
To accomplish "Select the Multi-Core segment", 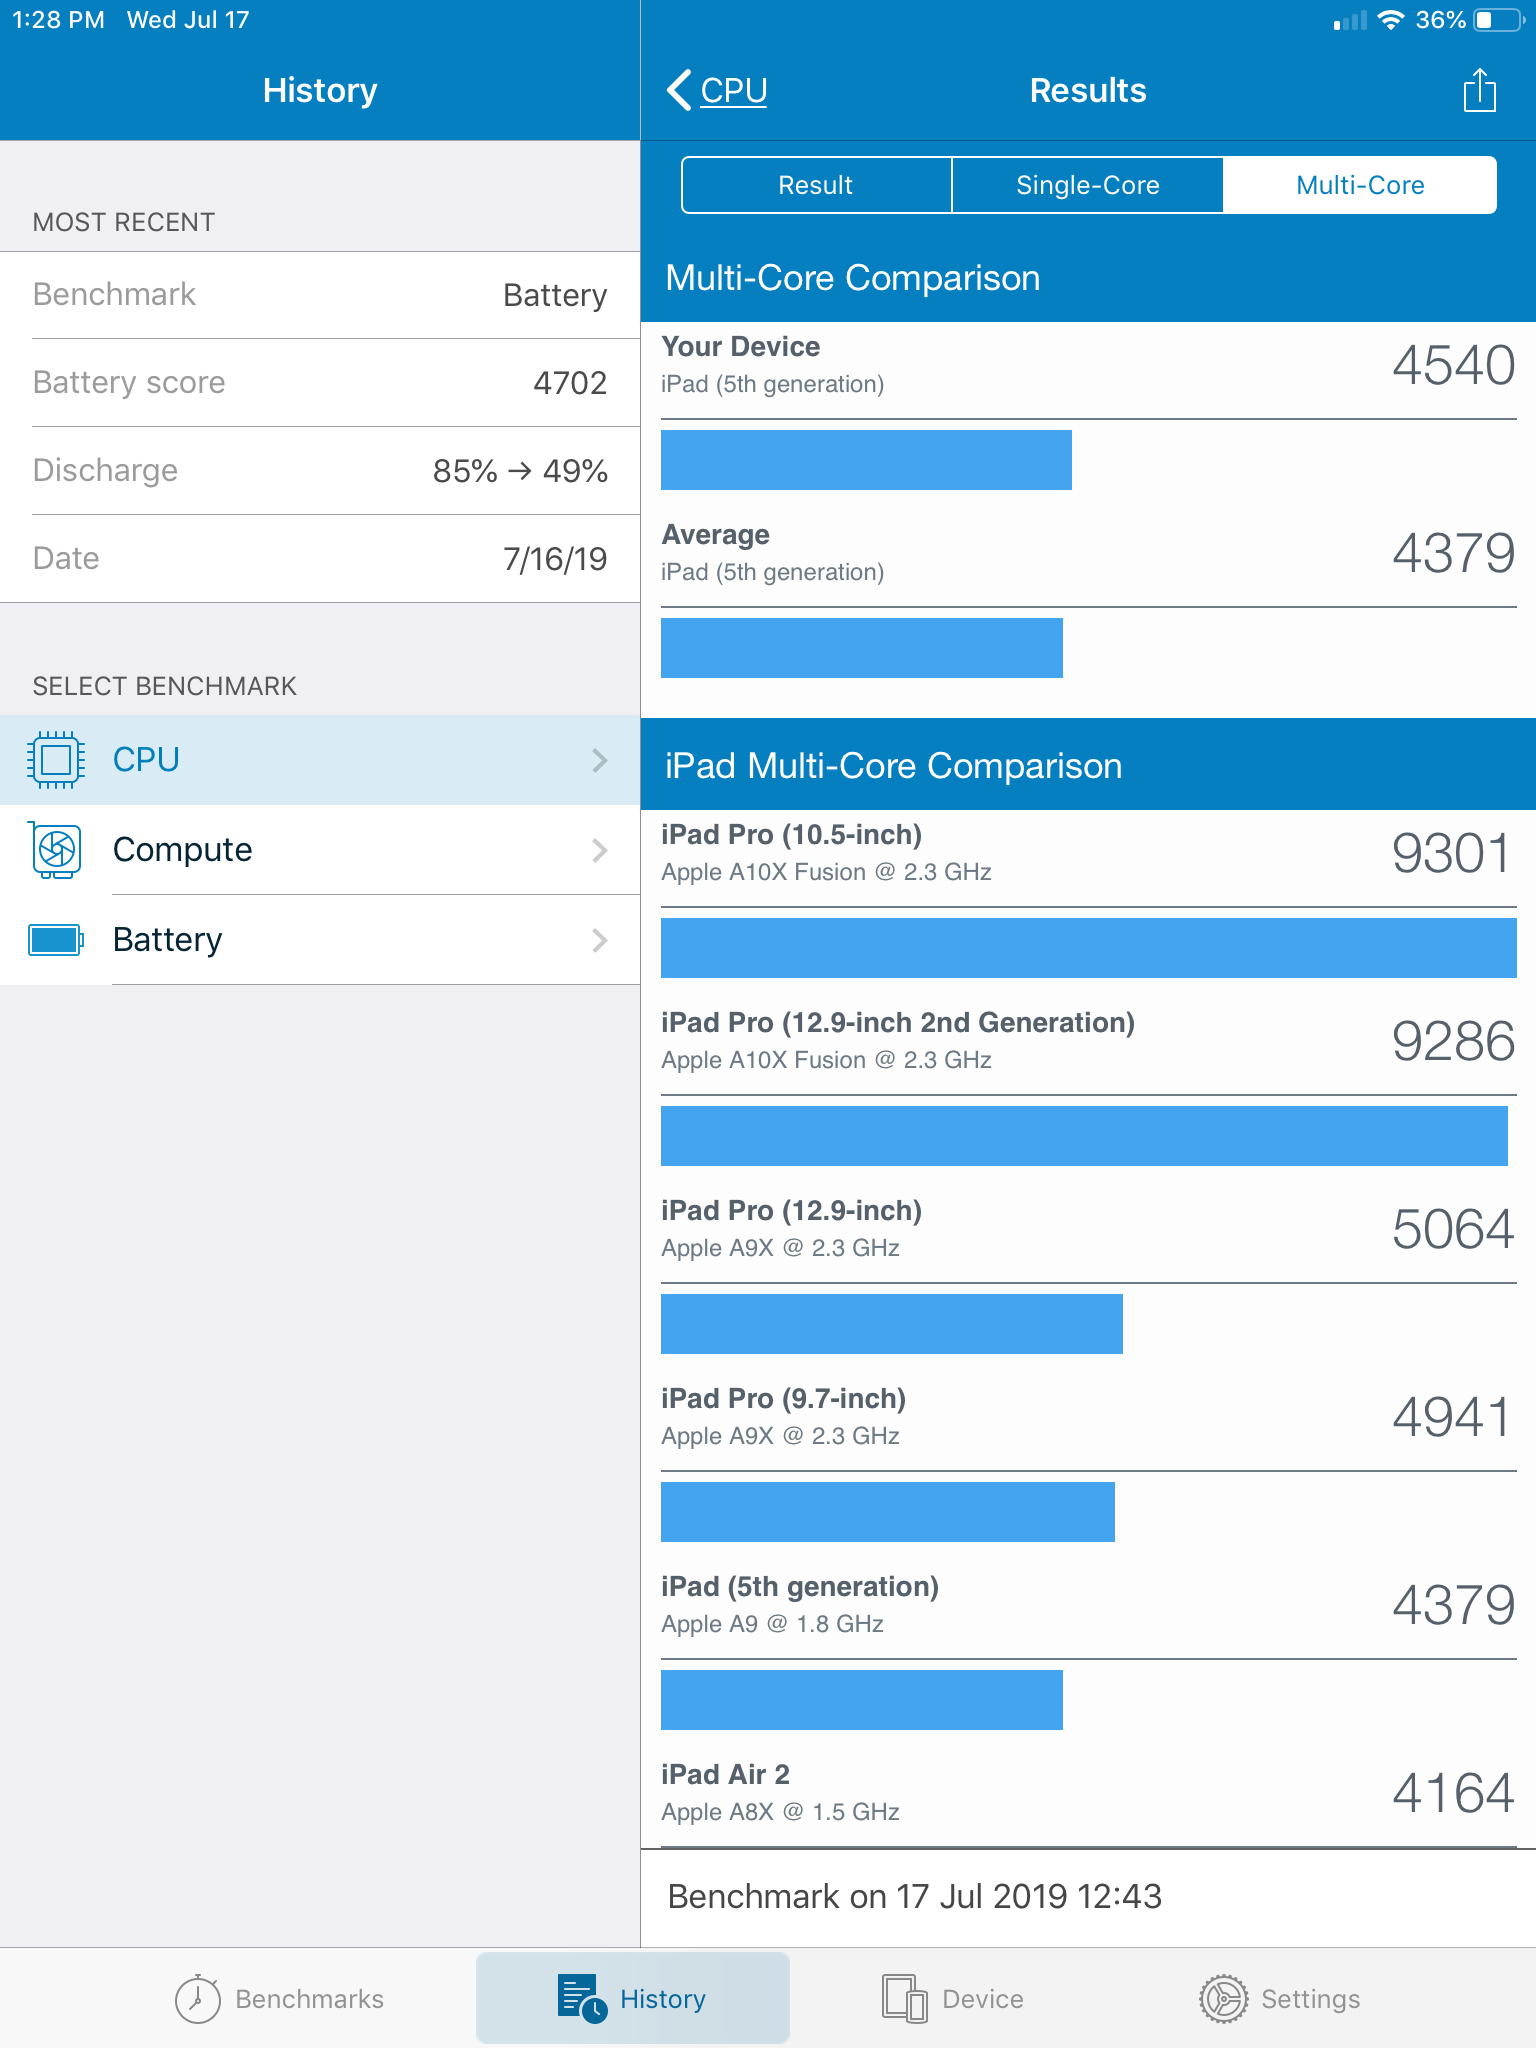I will tap(1360, 185).
